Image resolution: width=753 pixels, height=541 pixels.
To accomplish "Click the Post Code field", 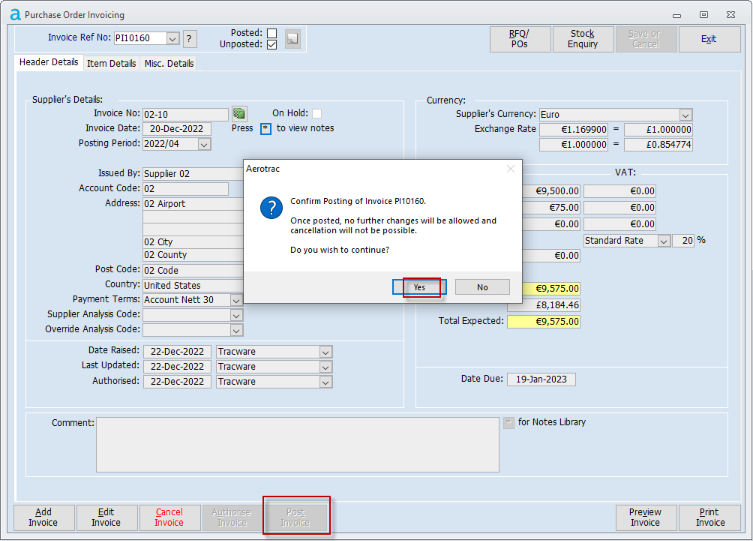I will pyautogui.click(x=193, y=271).
